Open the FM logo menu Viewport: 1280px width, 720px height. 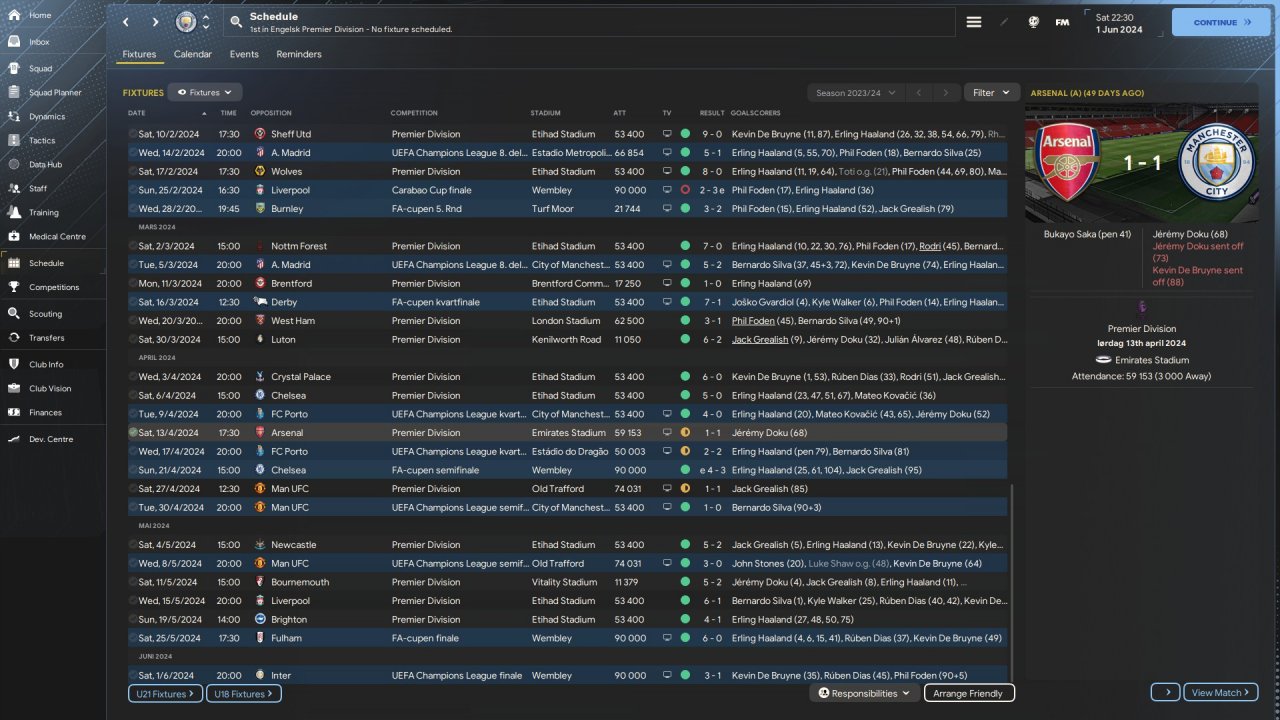(1062, 22)
